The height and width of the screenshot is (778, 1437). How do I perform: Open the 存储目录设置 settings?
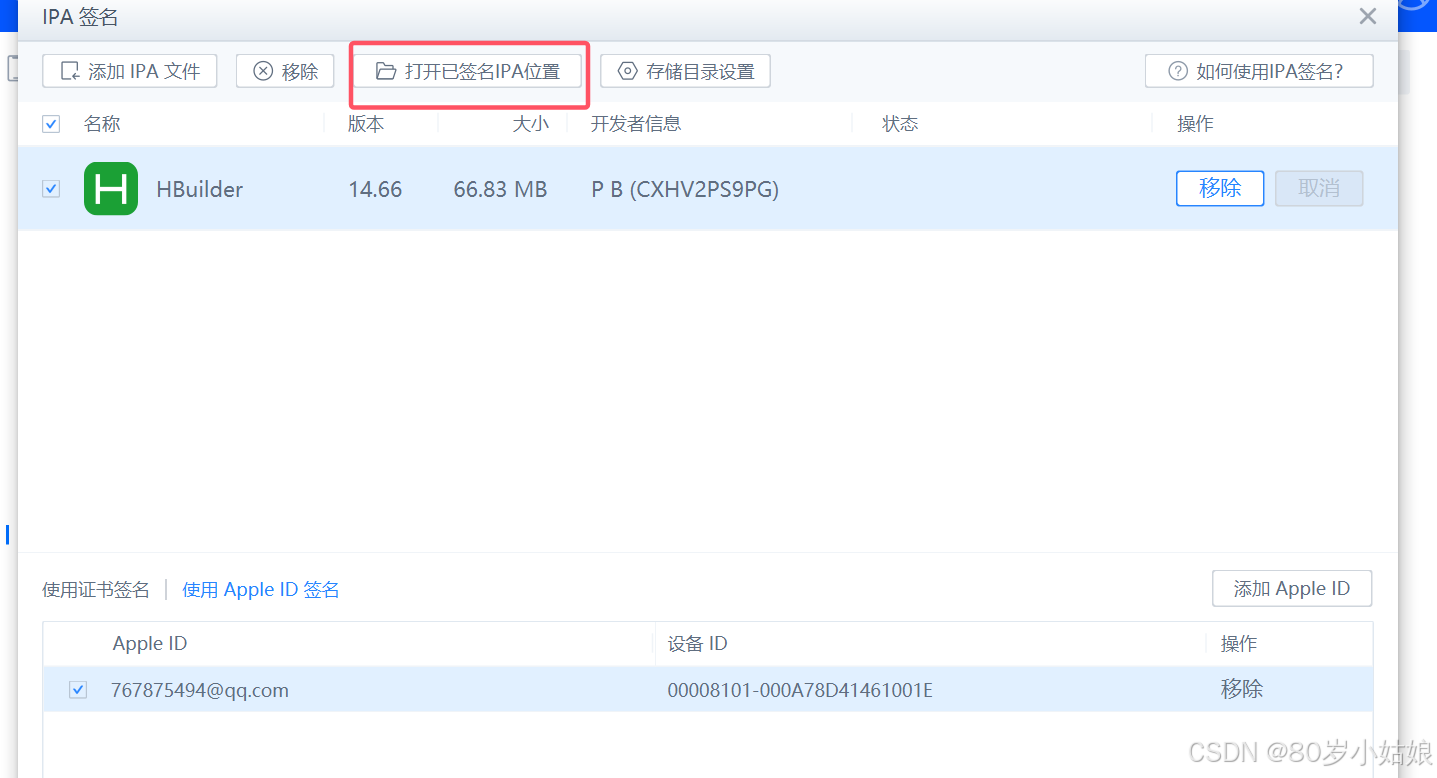[x=685, y=71]
